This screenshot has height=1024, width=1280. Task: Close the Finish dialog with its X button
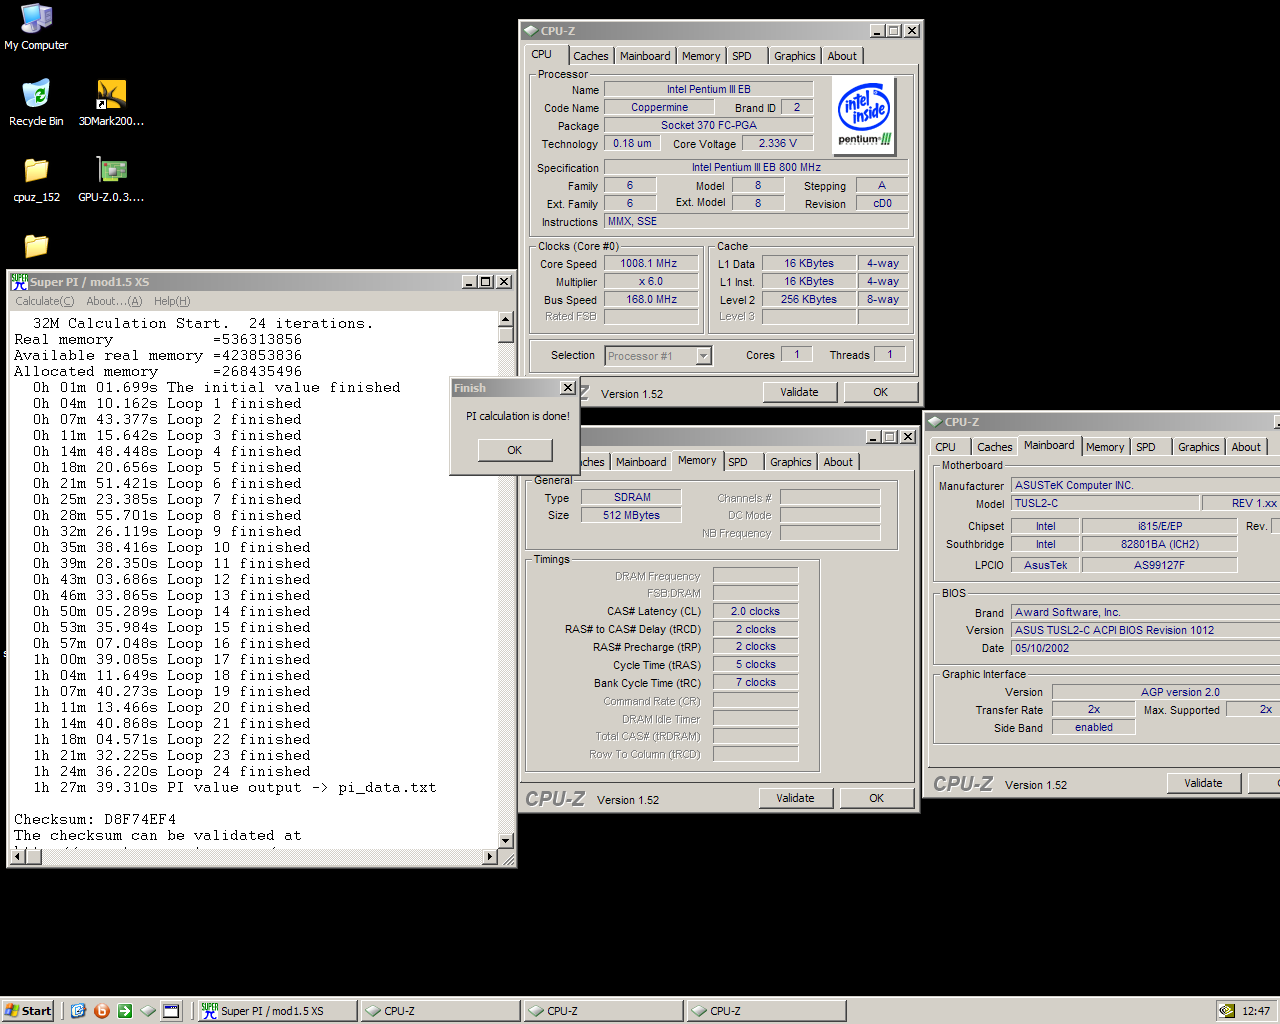(x=567, y=388)
